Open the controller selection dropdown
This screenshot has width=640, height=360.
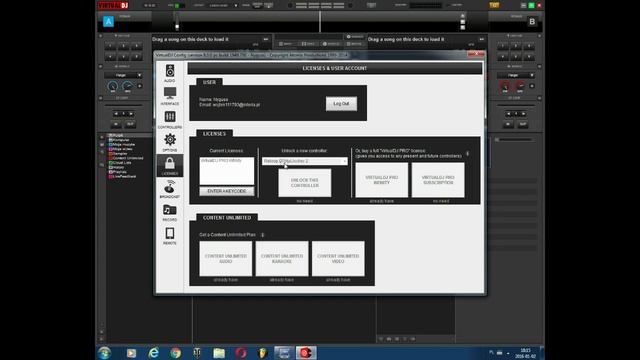pos(304,161)
